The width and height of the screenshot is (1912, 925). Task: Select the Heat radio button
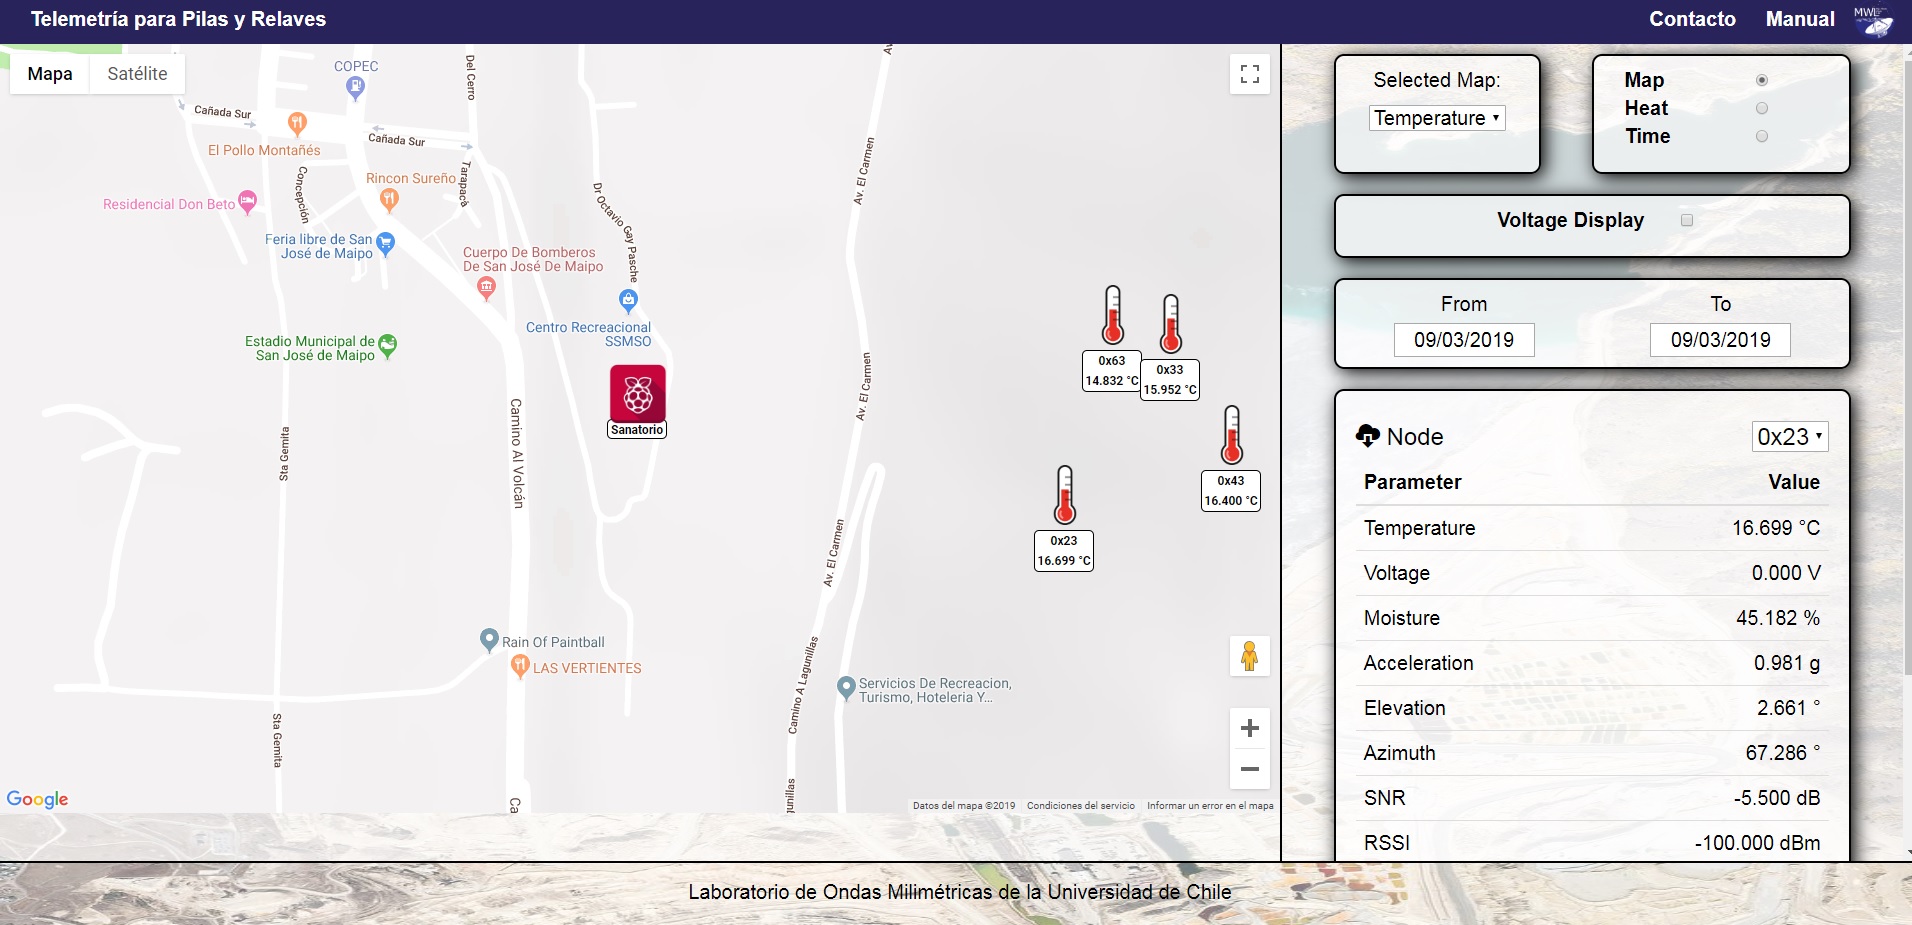pos(1761,108)
